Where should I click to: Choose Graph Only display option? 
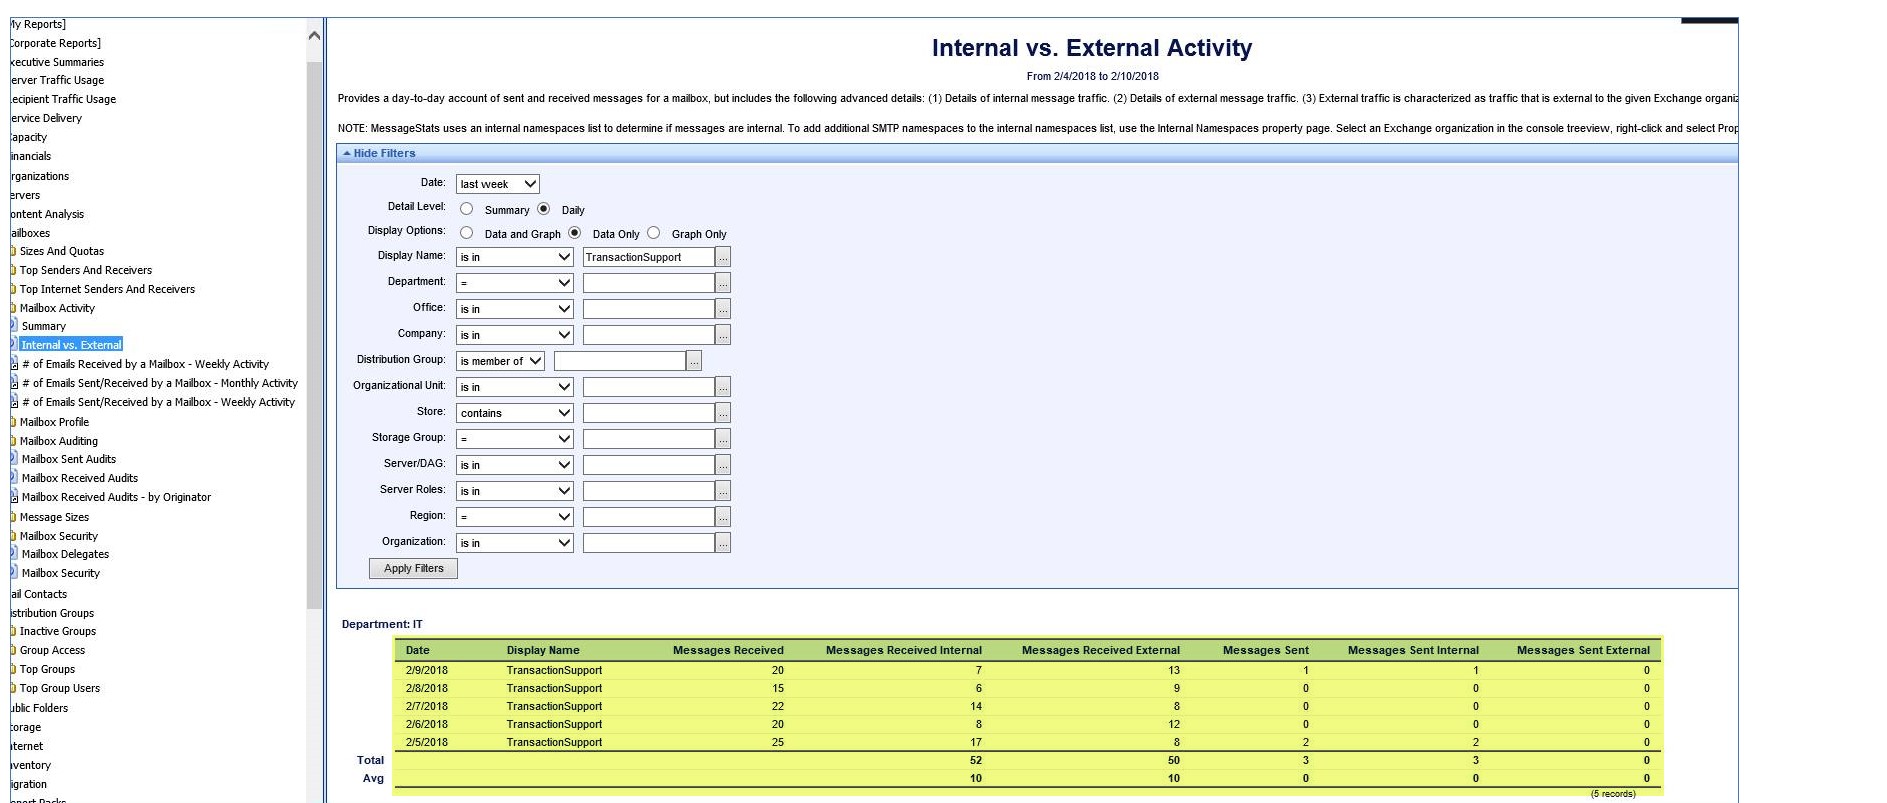654,233
